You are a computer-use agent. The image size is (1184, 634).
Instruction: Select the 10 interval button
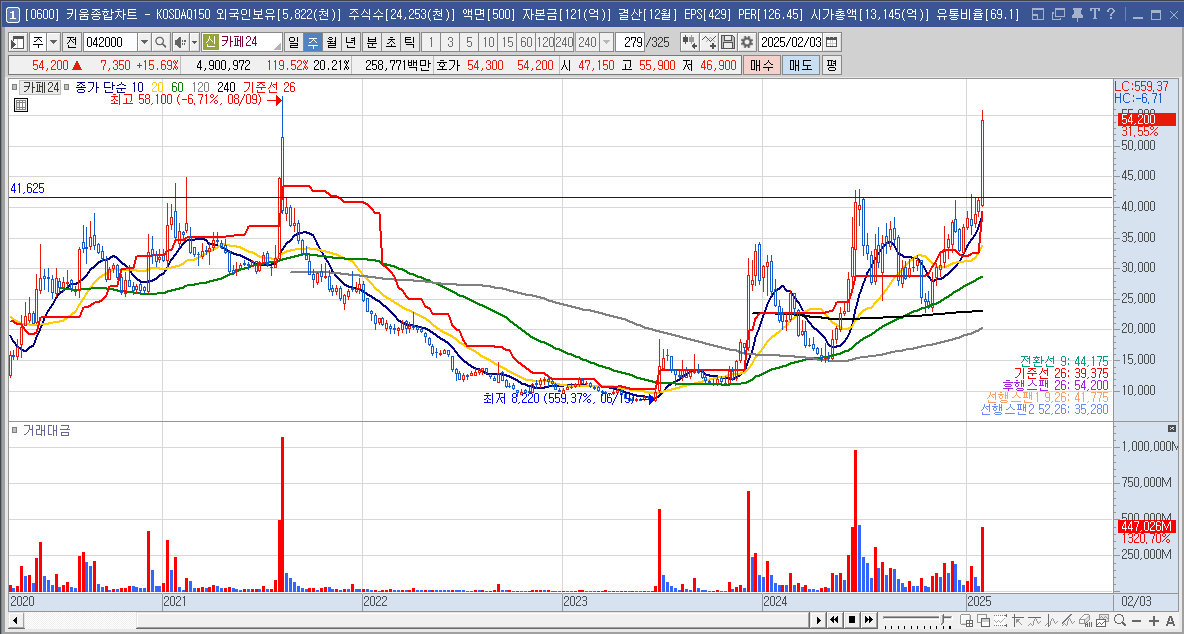click(489, 42)
